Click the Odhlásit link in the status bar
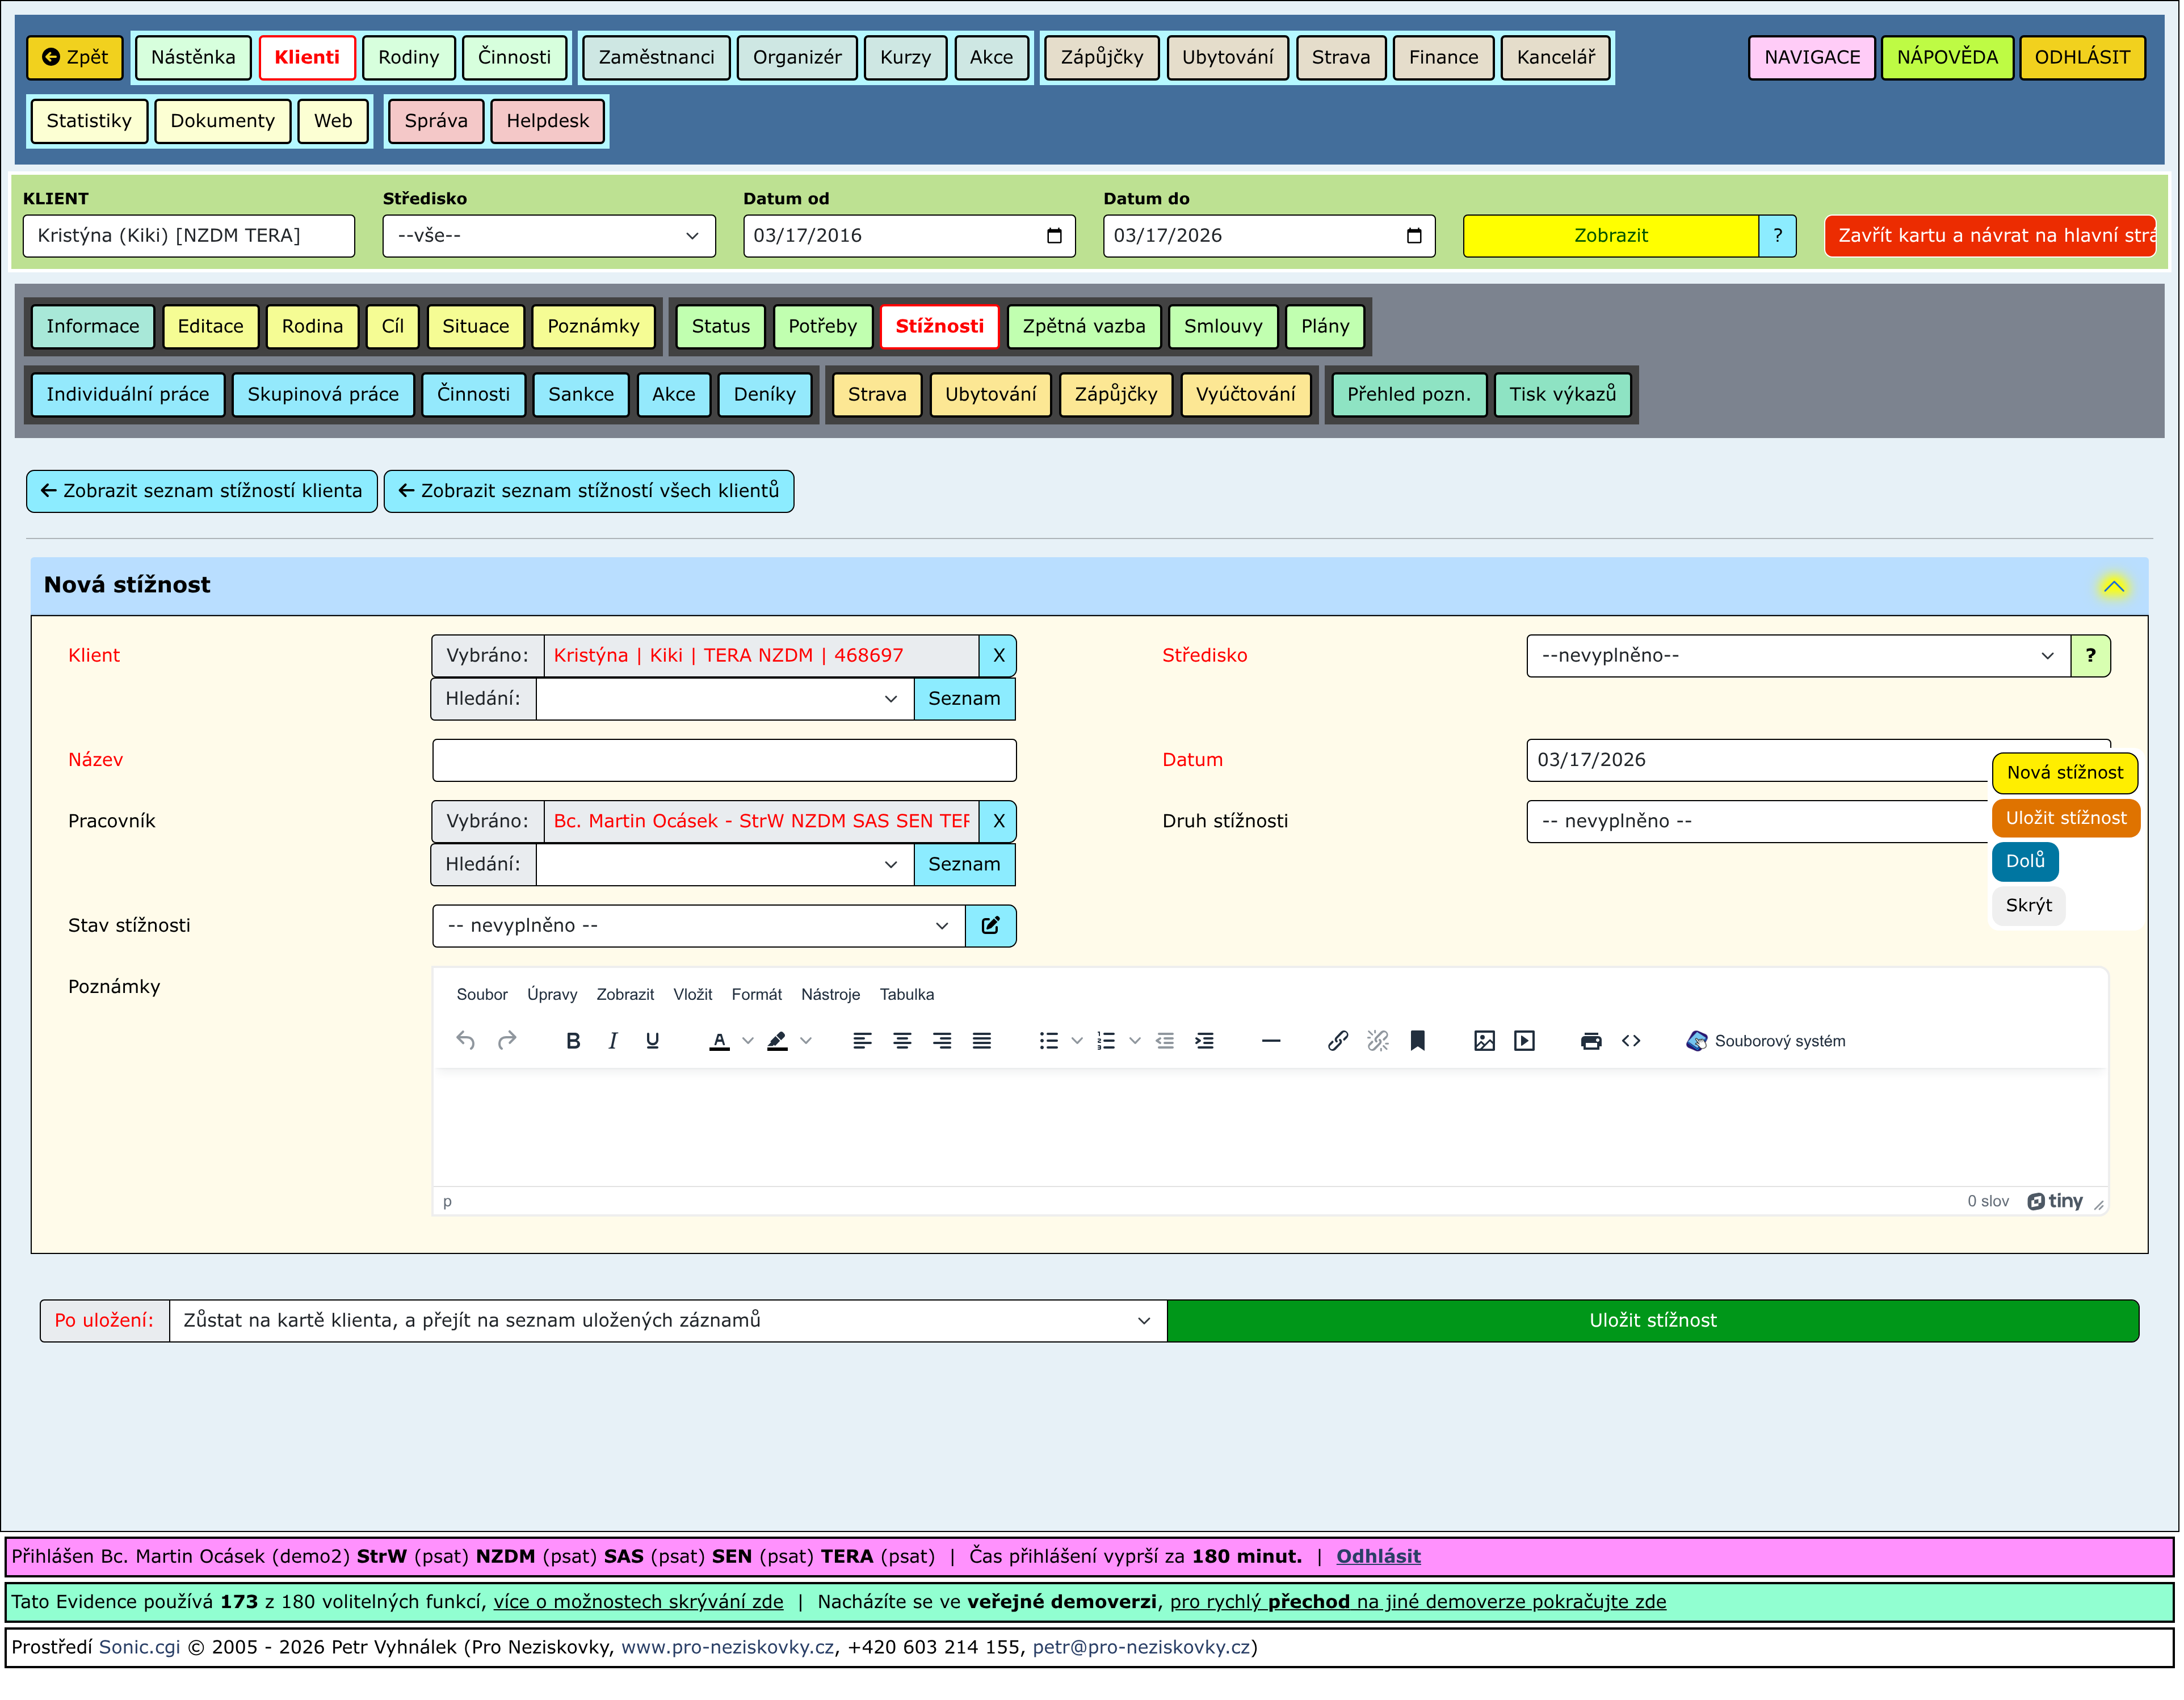Image resolution: width=2184 pixels, height=1700 pixels. (x=1378, y=1556)
